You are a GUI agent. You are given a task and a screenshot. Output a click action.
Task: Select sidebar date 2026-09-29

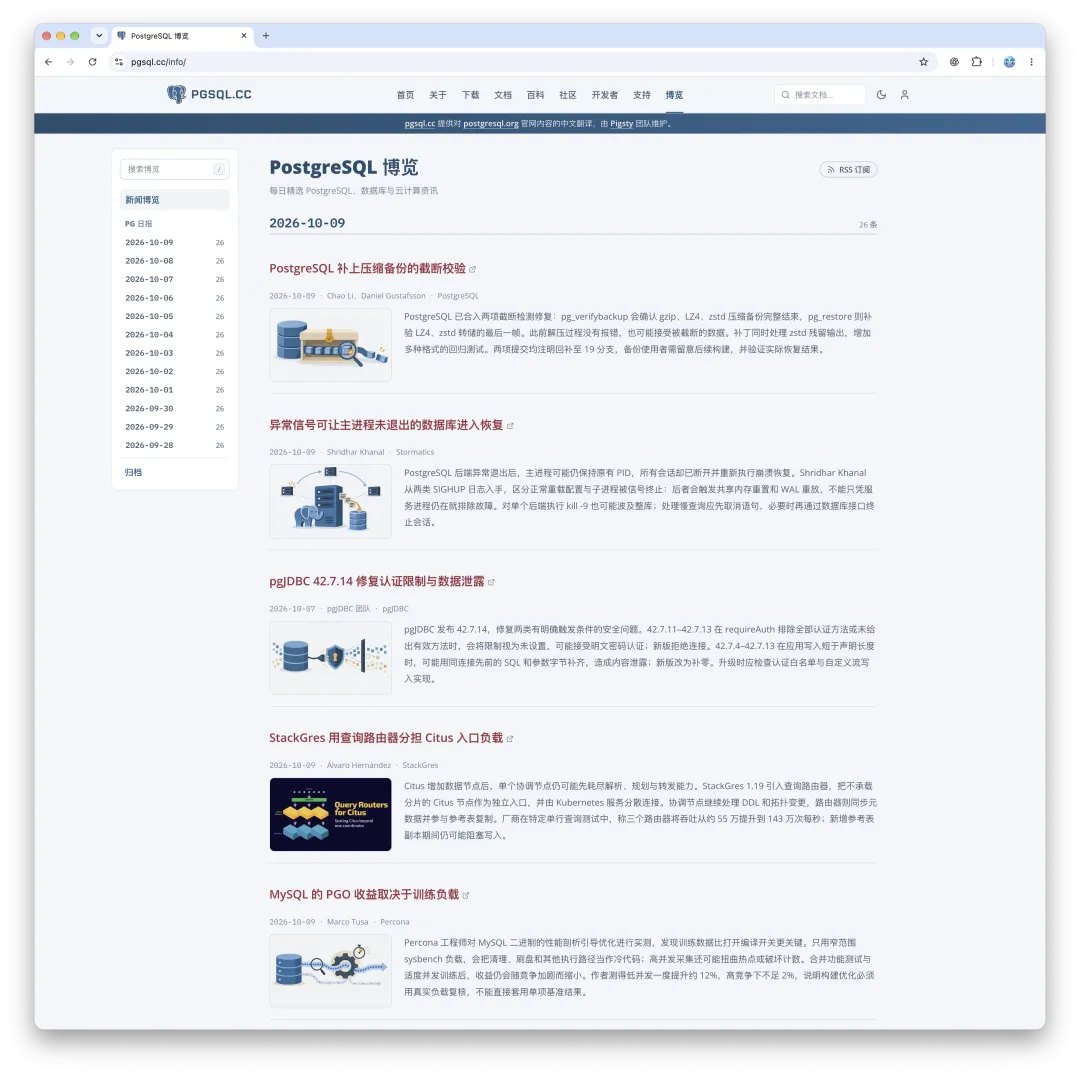click(174, 427)
